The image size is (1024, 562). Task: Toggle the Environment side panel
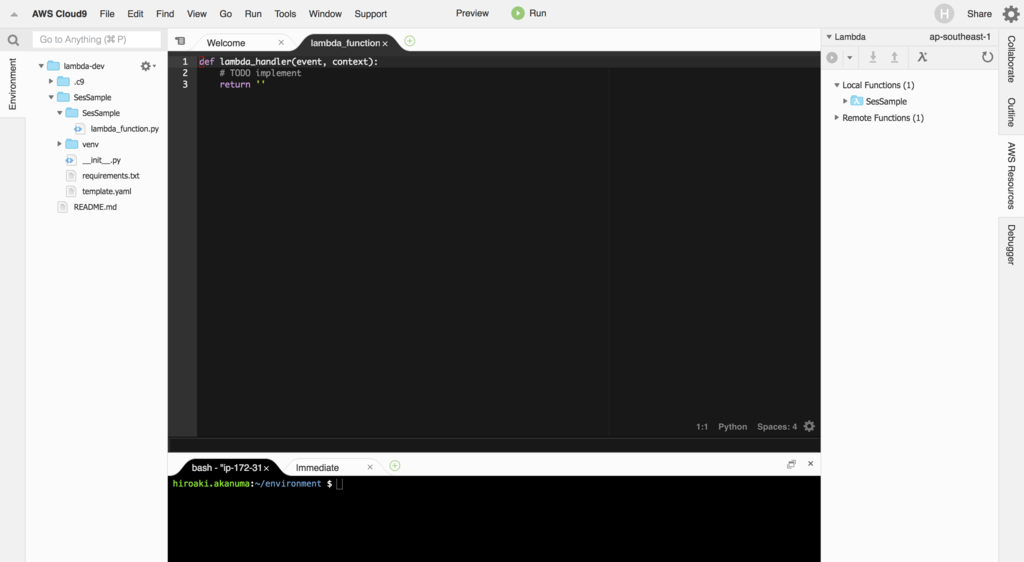[x=12, y=84]
